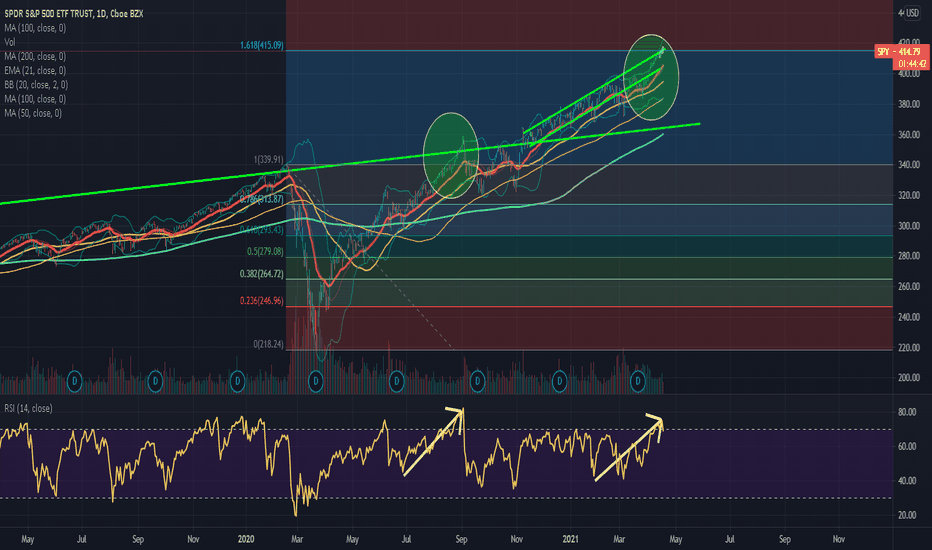
Task: Select the MA (50, close, 0) legend
Action: 33,113
